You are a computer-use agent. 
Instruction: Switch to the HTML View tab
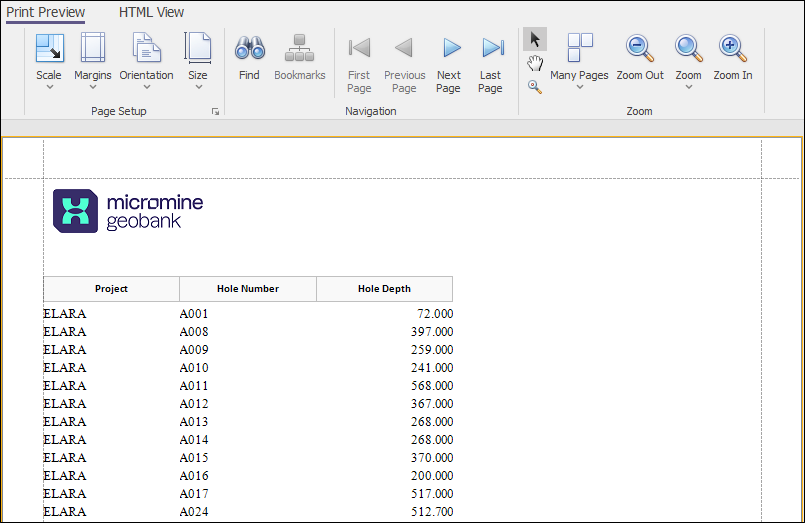(x=151, y=12)
